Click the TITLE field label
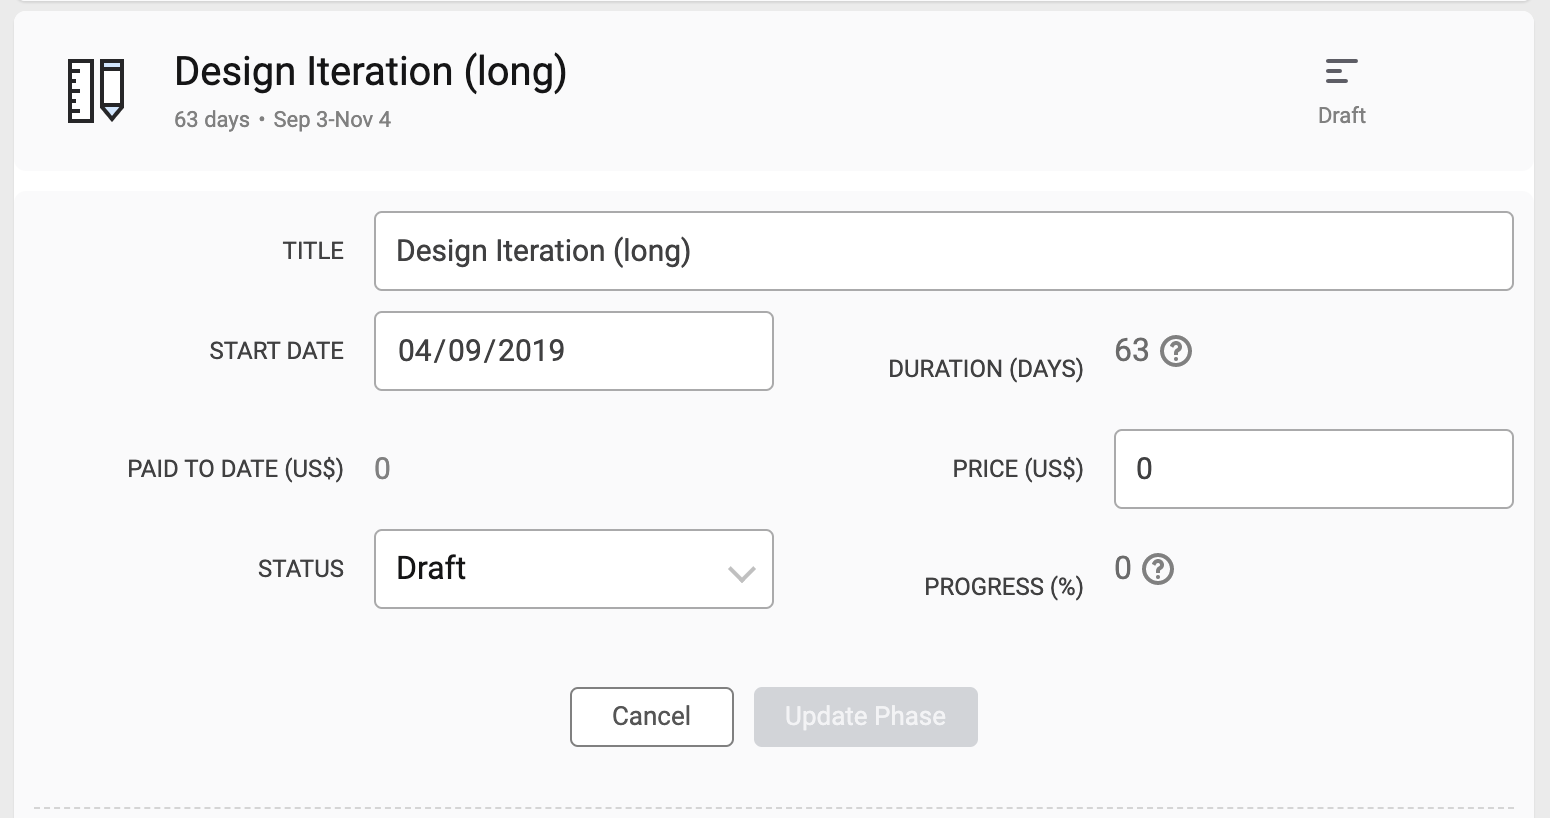The height and width of the screenshot is (818, 1550). pyautogui.click(x=313, y=251)
